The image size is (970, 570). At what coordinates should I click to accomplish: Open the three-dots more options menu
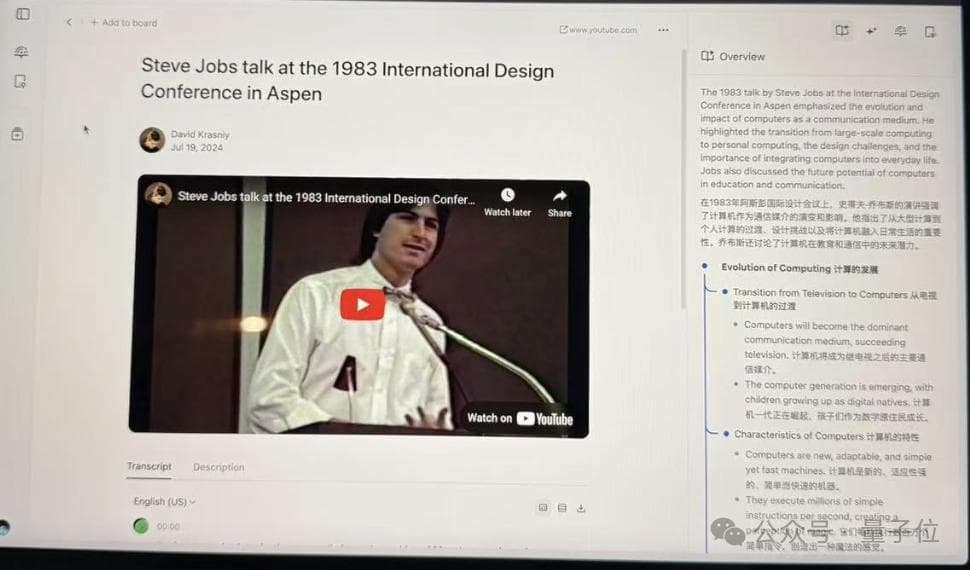(x=663, y=30)
